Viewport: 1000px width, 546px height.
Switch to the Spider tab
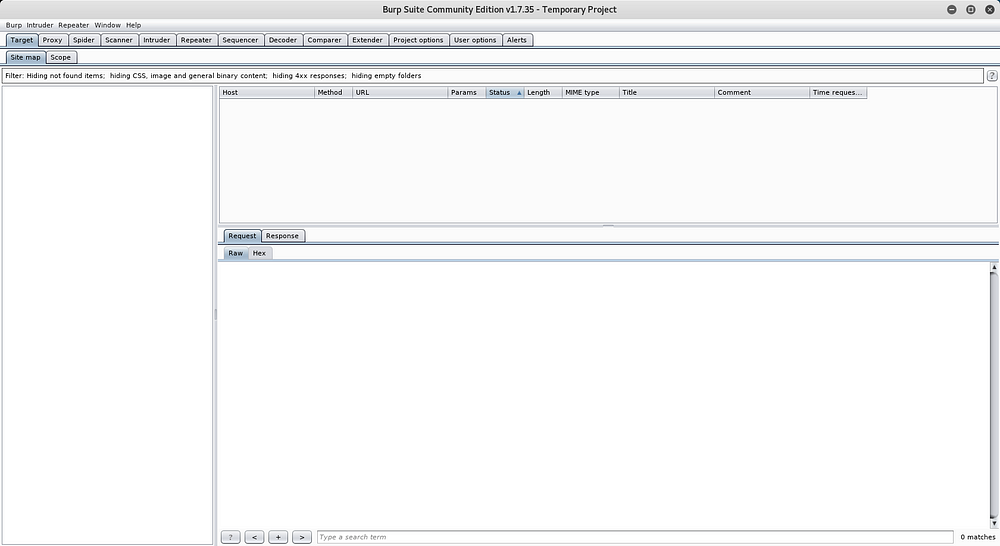(84, 40)
